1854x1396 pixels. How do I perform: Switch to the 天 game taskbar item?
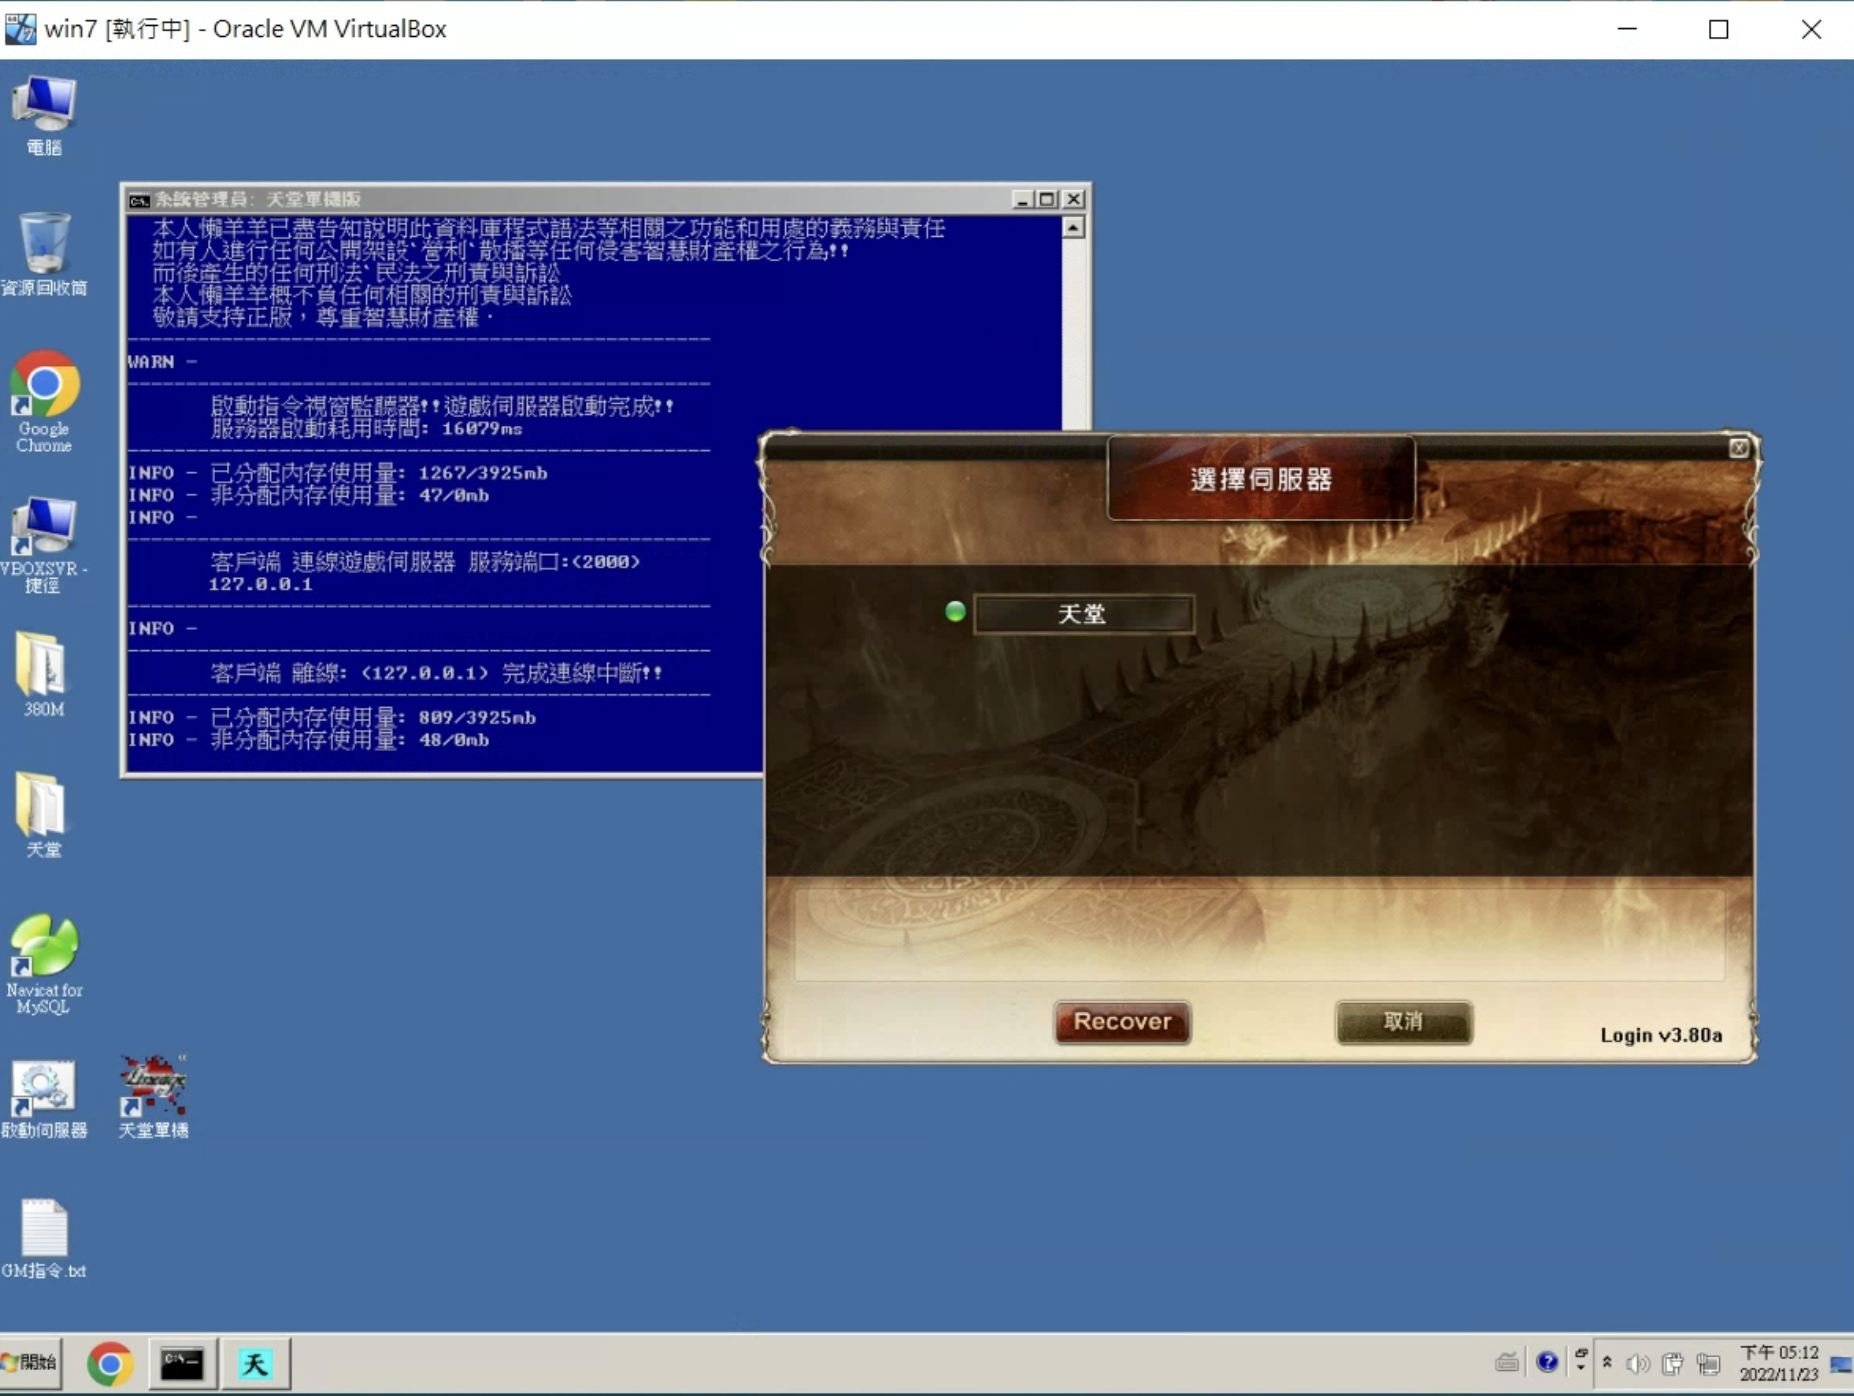pyautogui.click(x=255, y=1363)
